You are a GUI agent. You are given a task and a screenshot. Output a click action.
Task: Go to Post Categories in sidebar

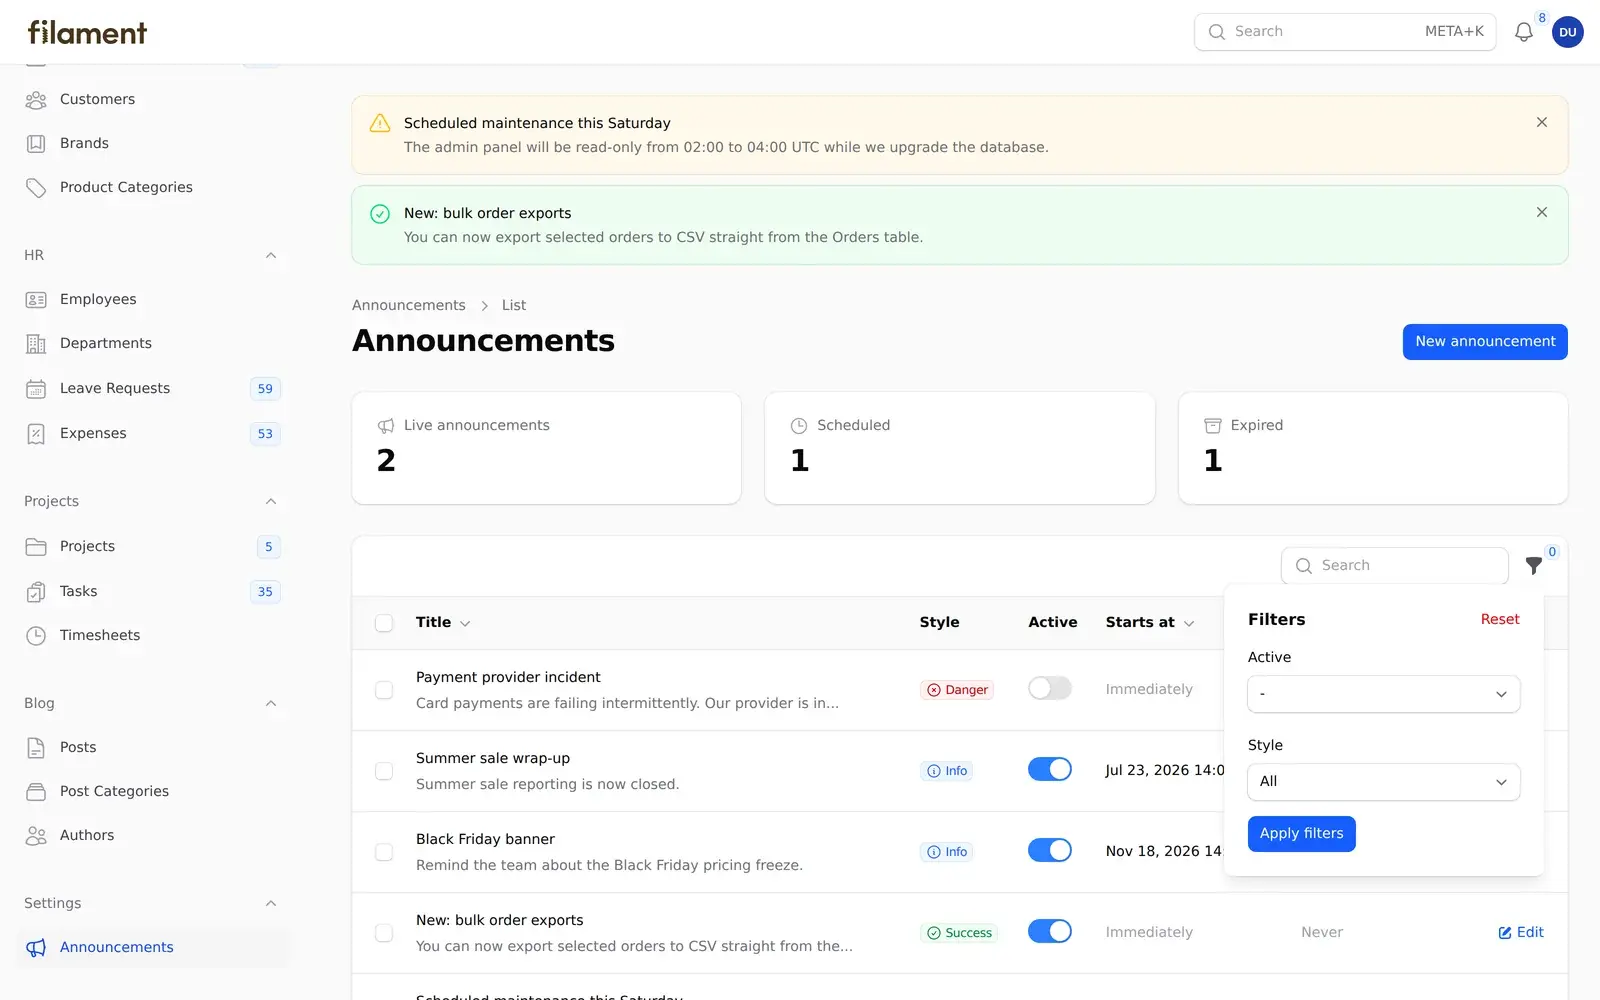(154, 792)
